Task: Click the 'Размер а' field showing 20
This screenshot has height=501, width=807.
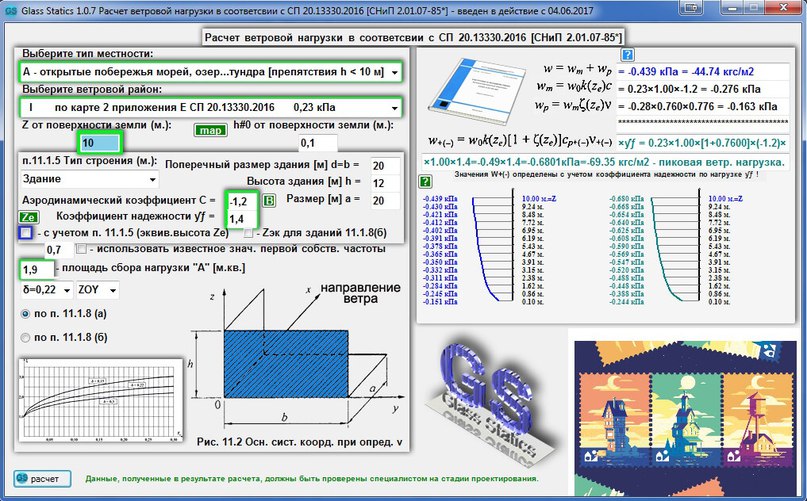Action: pyautogui.click(x=384, y=200)
